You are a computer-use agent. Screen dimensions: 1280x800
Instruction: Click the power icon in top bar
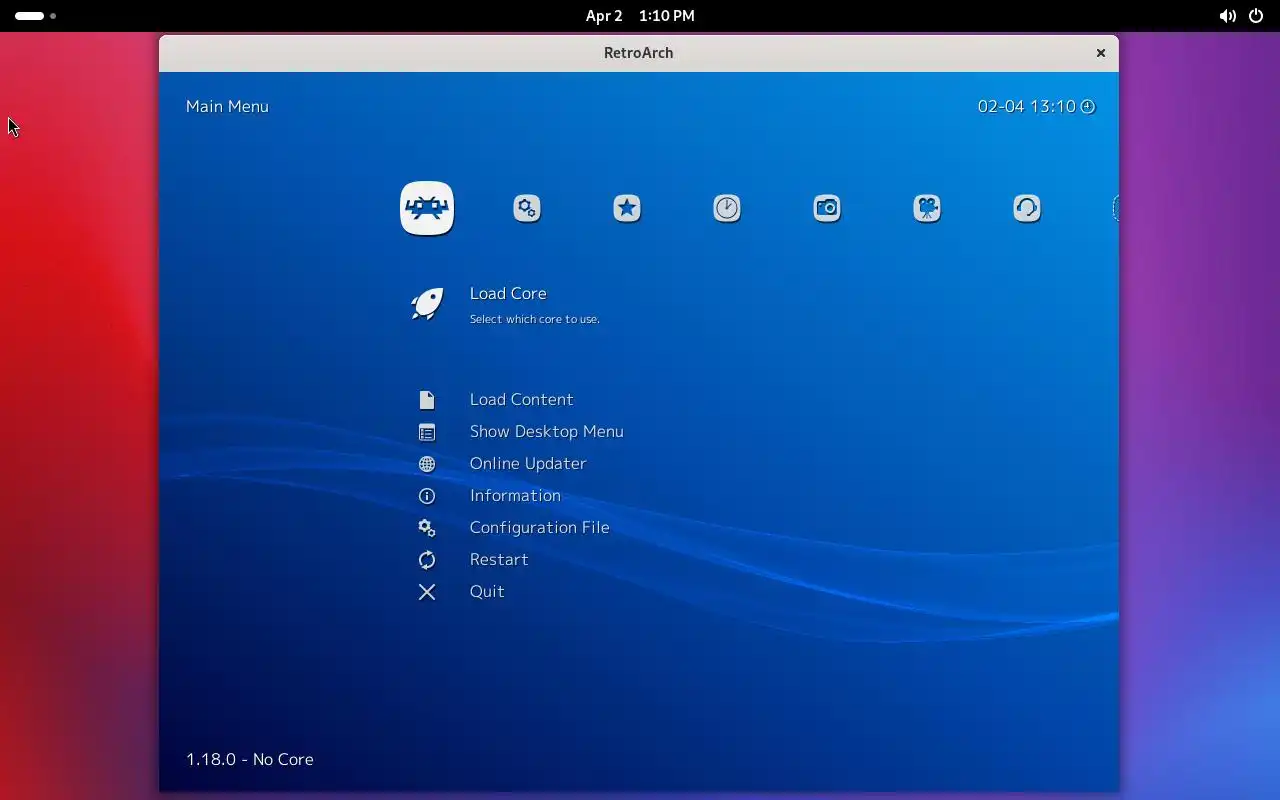pos(1256,16)
